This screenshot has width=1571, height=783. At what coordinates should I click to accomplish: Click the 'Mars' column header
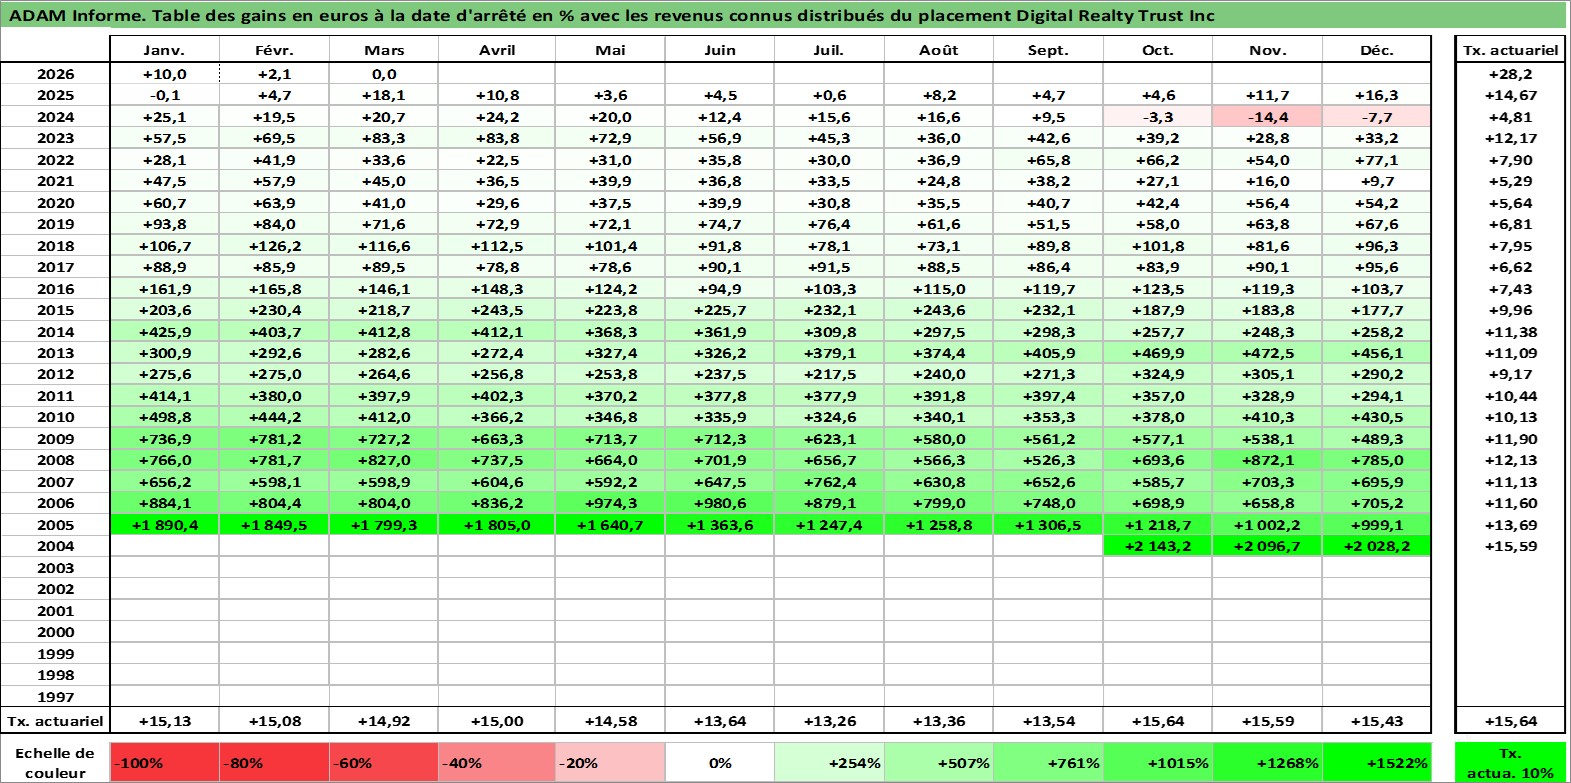click(383, 50)
